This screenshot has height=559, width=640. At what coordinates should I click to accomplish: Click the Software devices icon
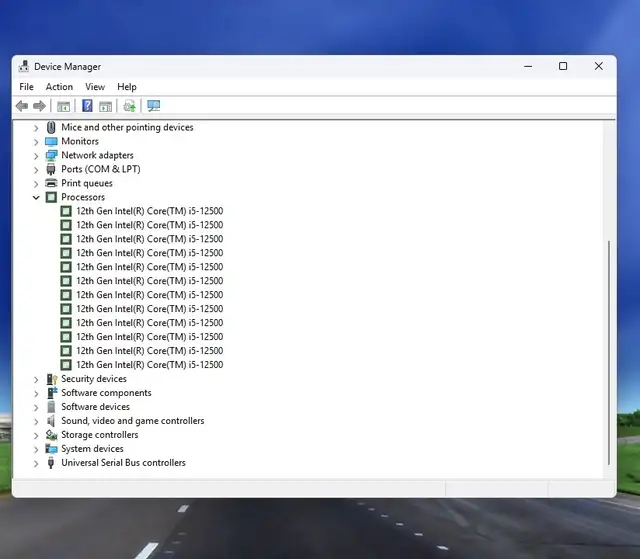(51, 407)
